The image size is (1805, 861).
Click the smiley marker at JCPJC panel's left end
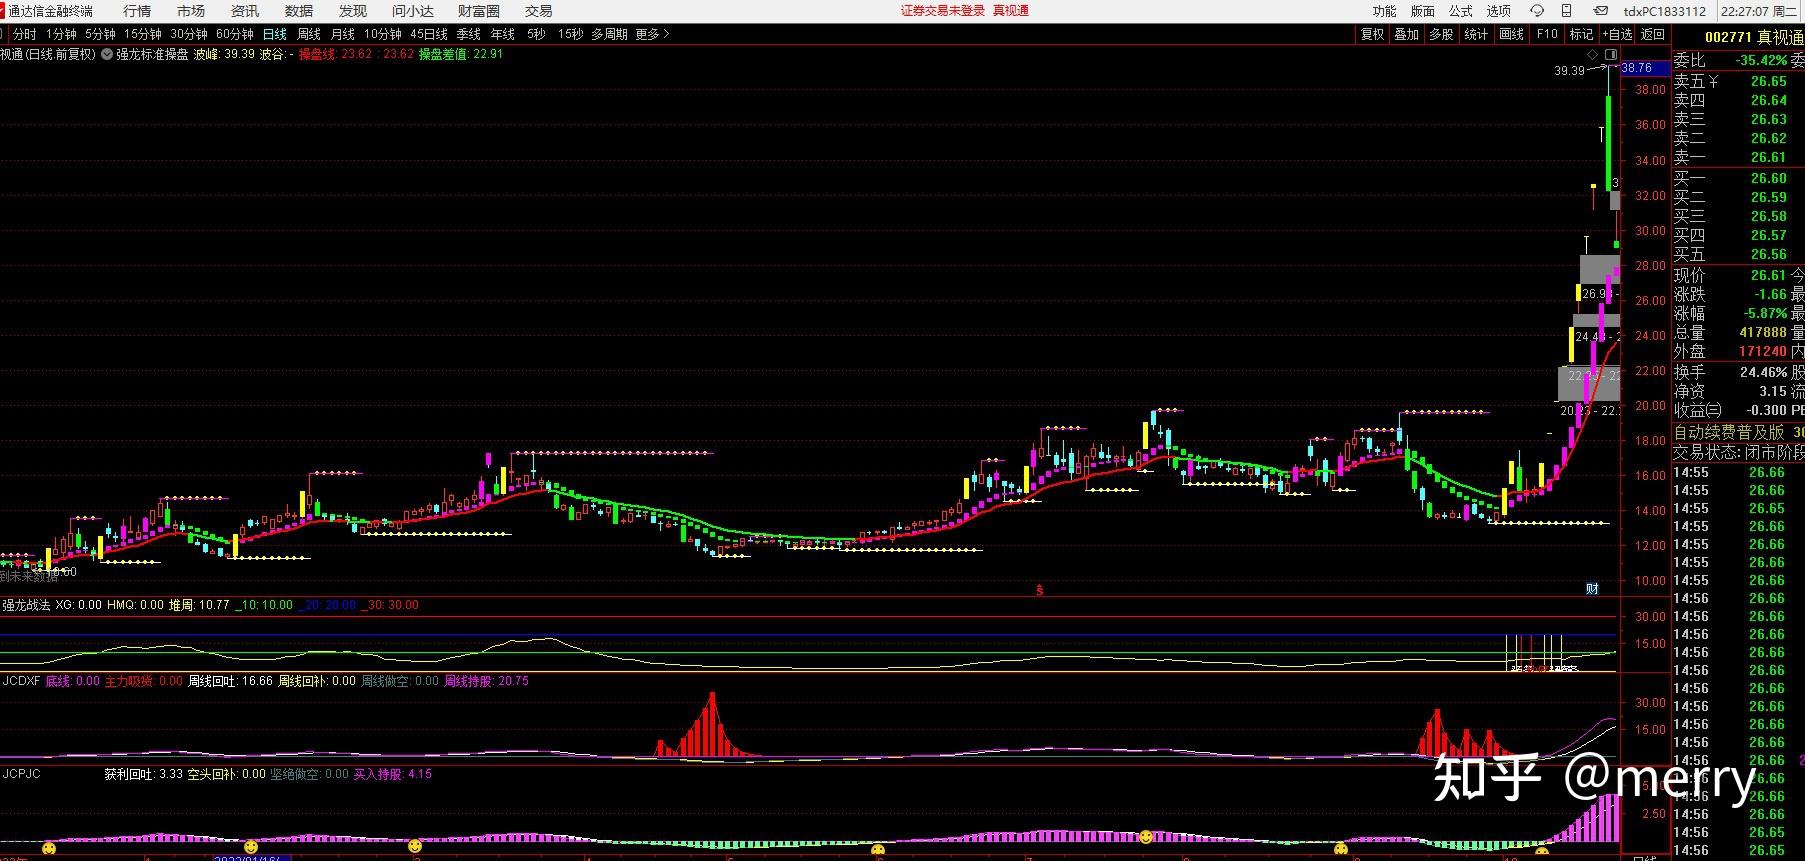pos(48,848)
